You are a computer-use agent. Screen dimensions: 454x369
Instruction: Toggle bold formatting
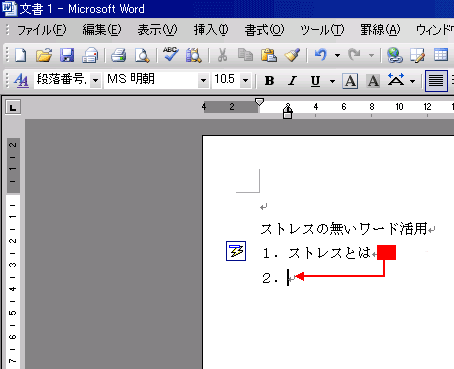[269, 80]
